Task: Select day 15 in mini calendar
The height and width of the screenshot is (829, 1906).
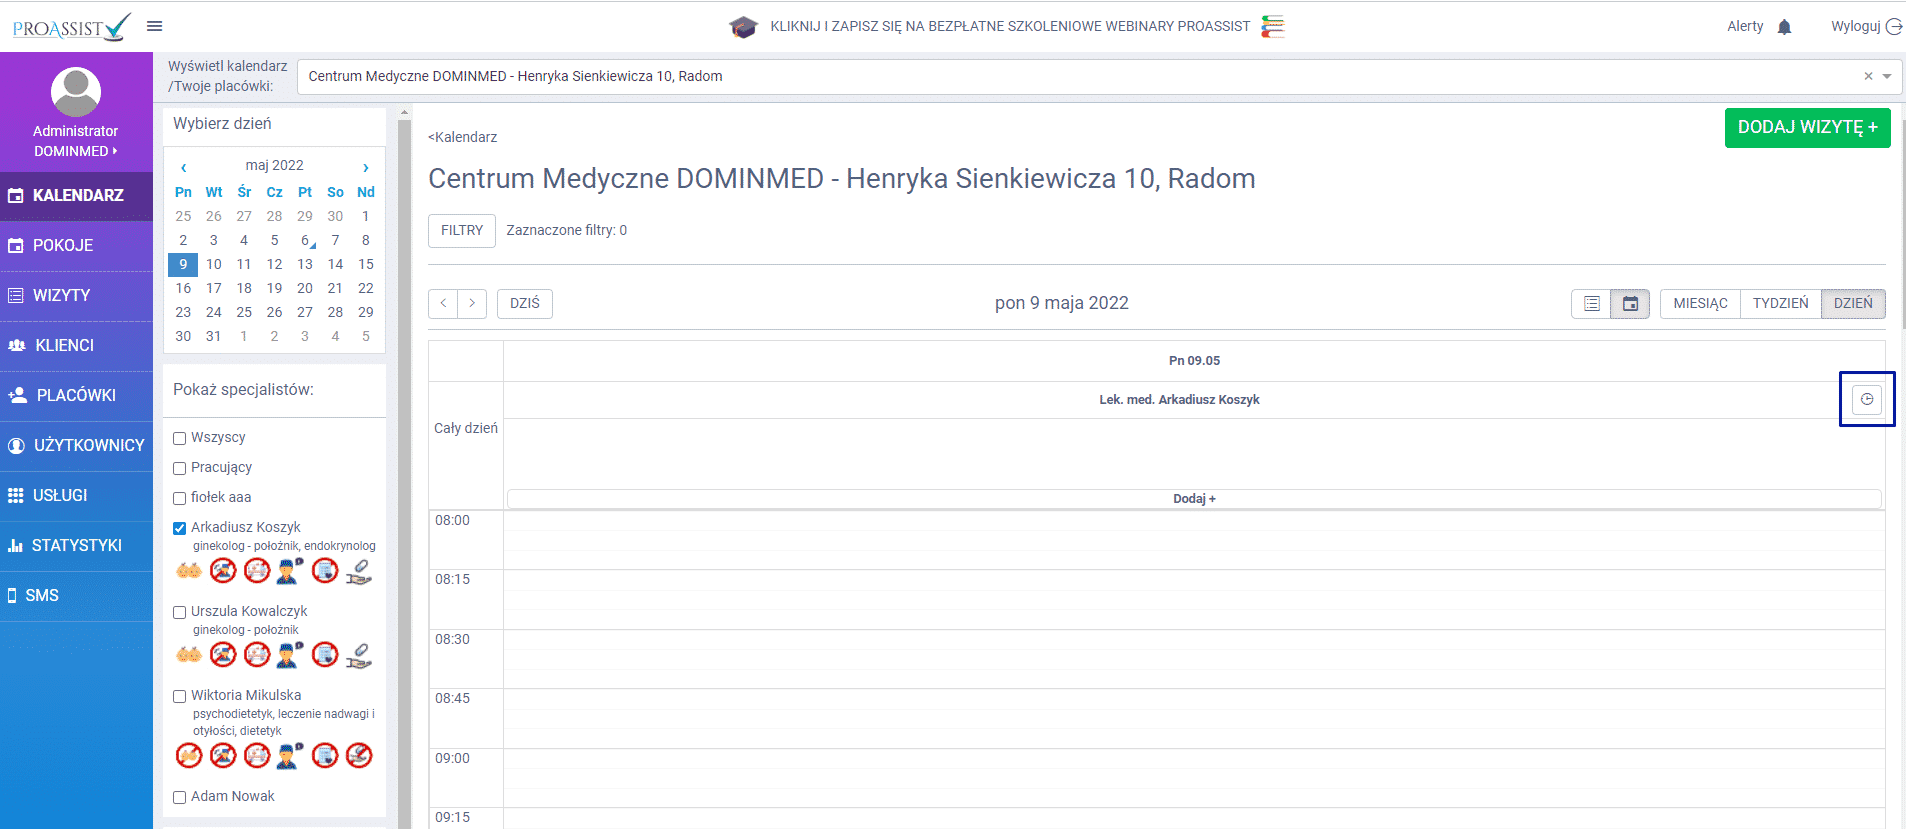Action: [366, 264]
